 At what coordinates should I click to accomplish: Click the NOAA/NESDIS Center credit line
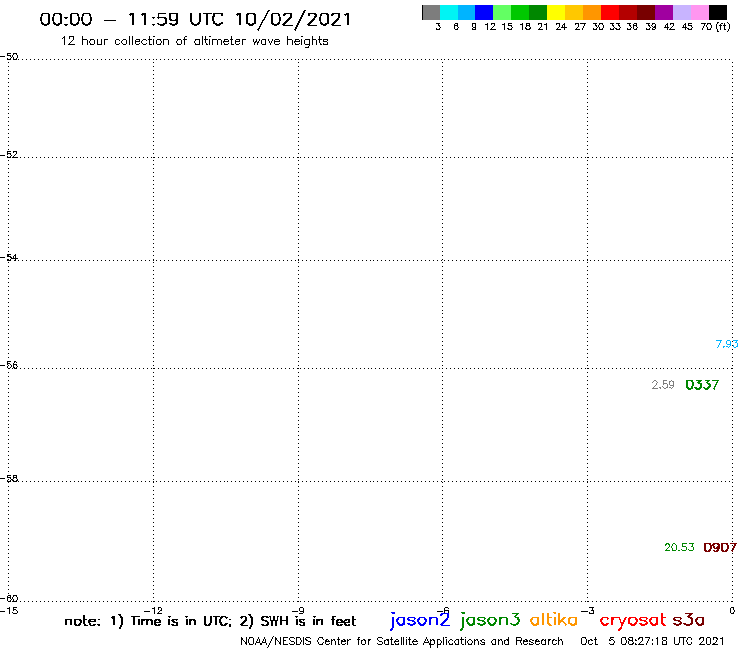(402, 641)
